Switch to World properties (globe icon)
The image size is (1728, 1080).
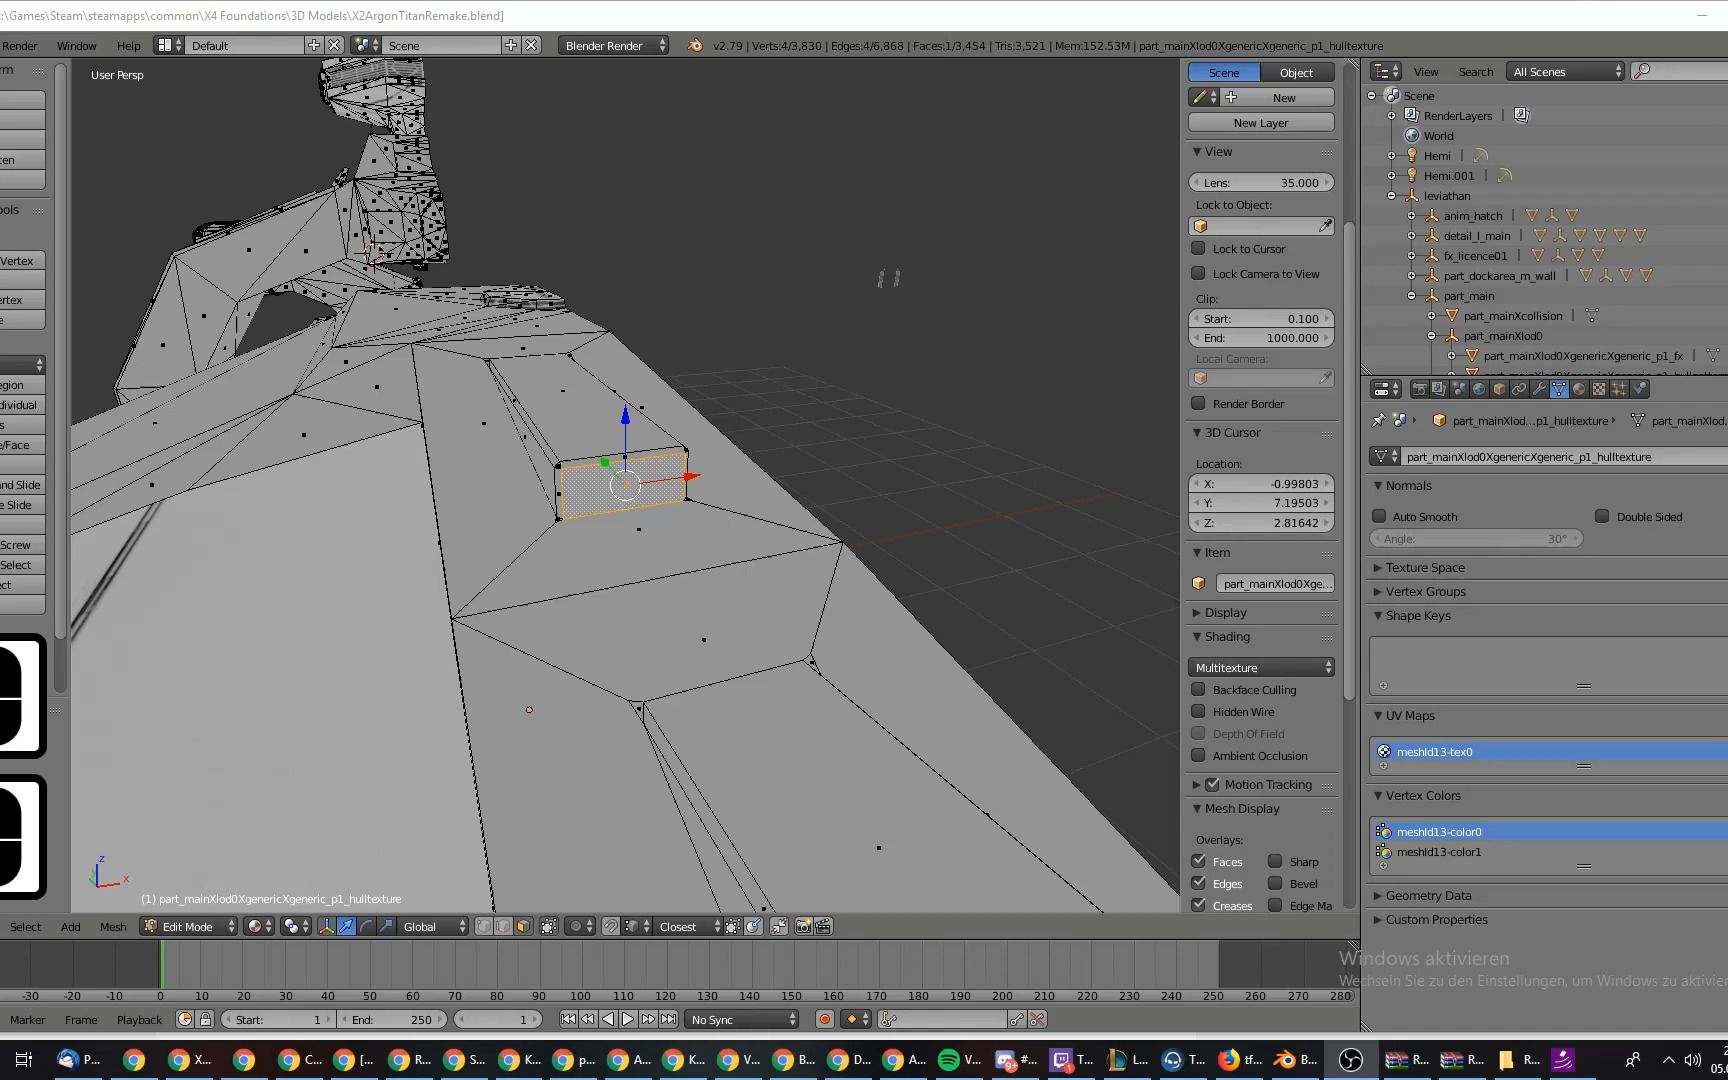coord(1478,389)
